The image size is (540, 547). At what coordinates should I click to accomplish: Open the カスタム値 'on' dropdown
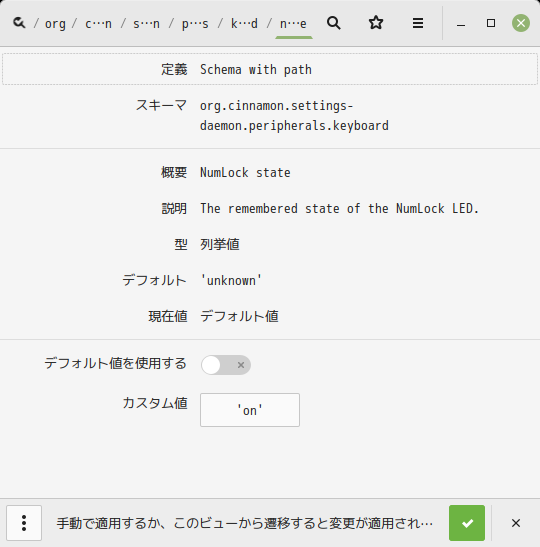pos(250,410)
